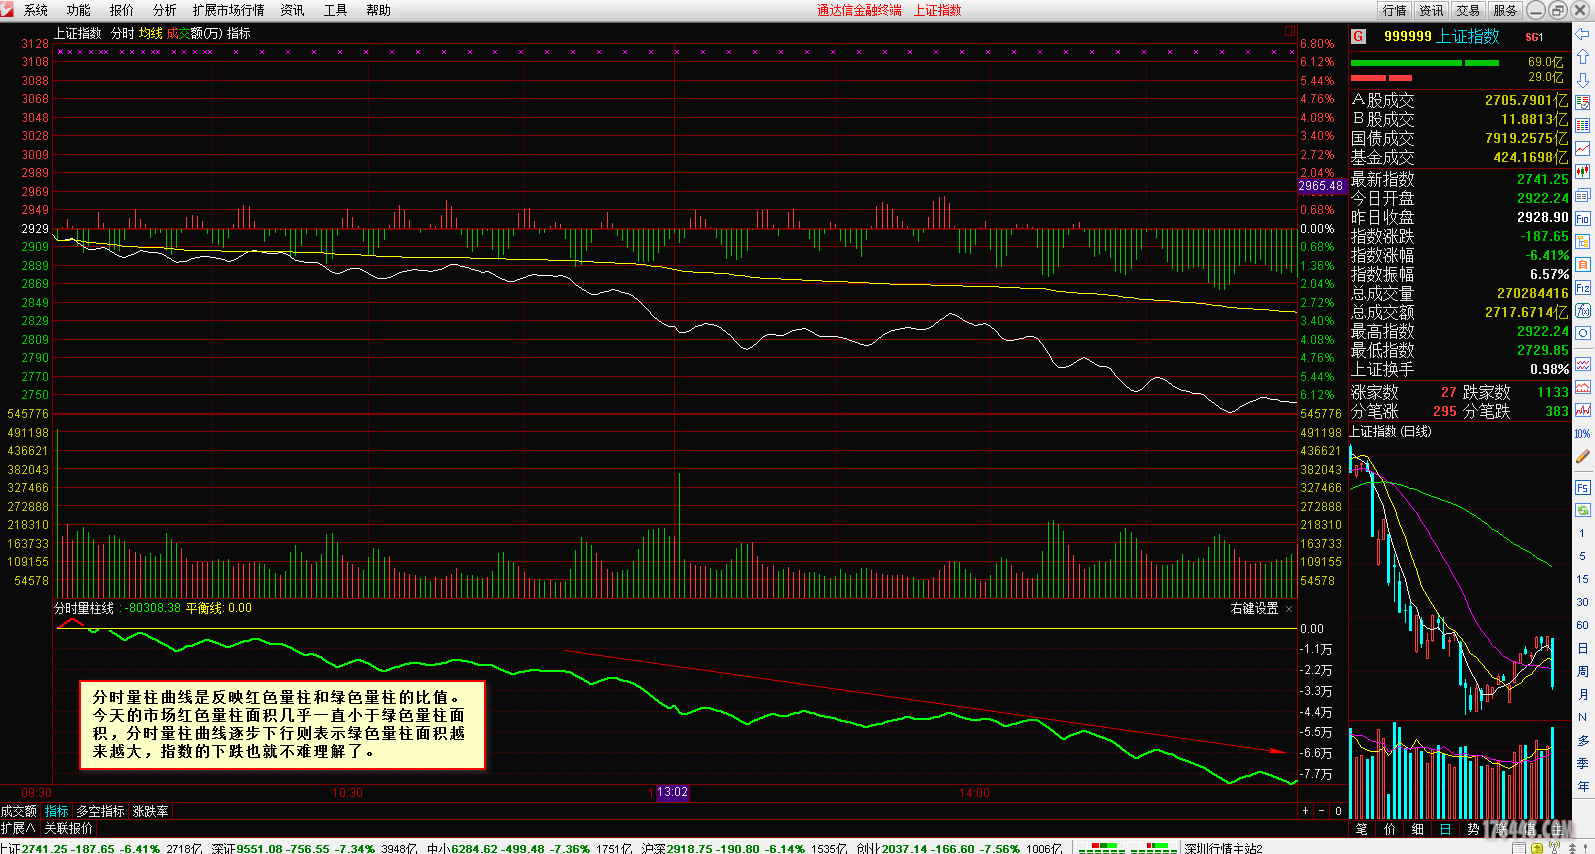Viewport: 1595px width, 854px height.
Task: Switch to 涨跌率 tab
Action: tap(151, 811)
